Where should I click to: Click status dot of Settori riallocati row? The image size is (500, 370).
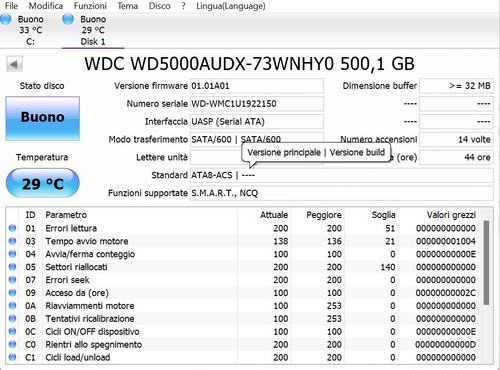click(12, 267)
